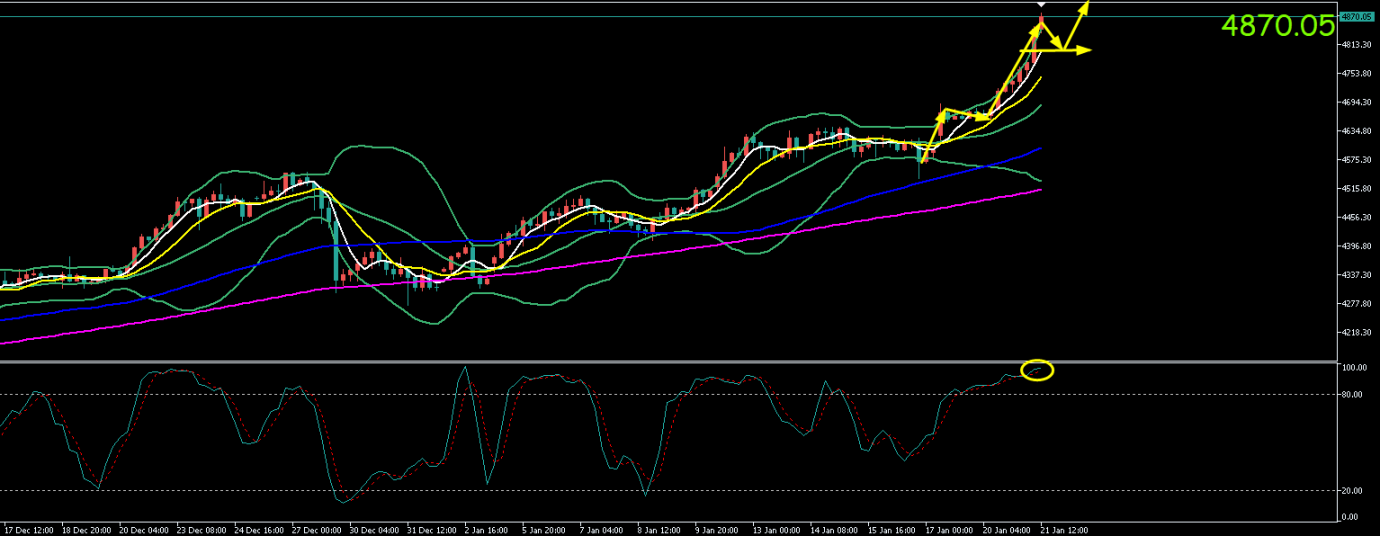This screenshot has width=1380, height=536.
Task: Click the stochastic 100.00 scale label
Action: click(x=1353, y=368)
